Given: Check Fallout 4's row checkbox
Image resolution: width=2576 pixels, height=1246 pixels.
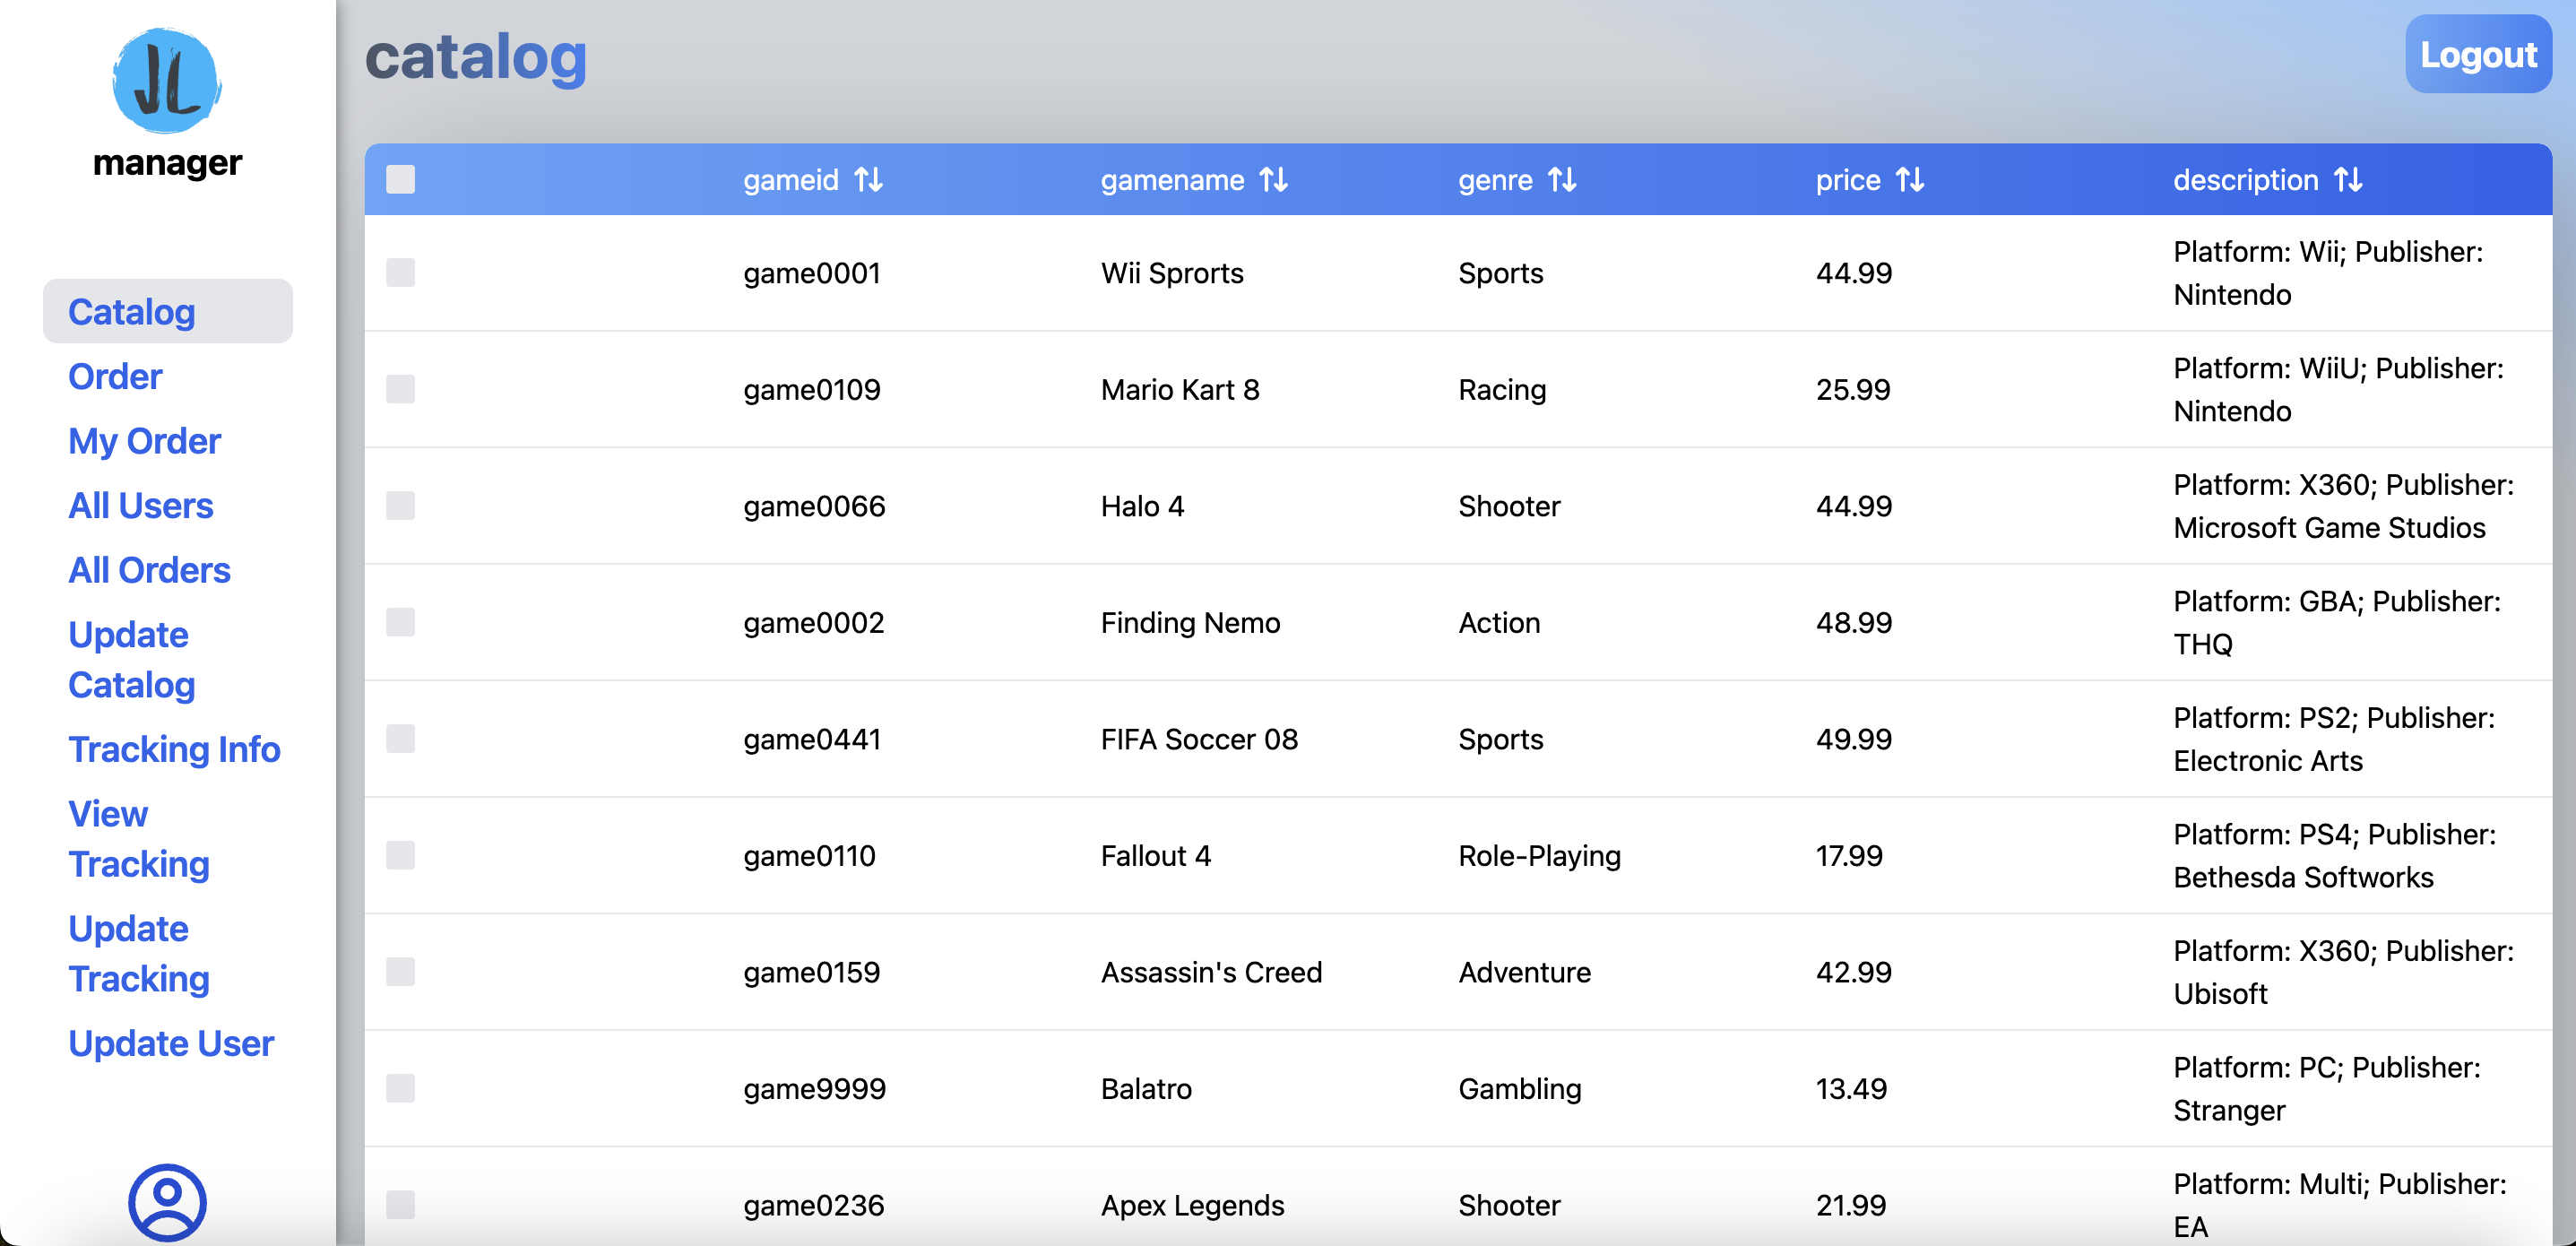Looking at the screenshot, I should 401,855.
